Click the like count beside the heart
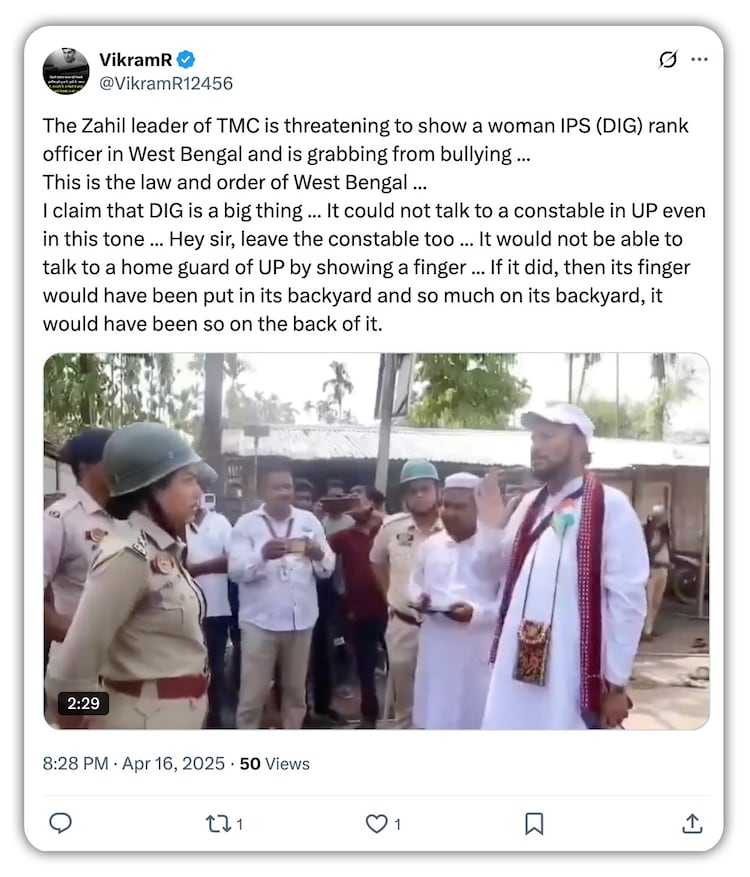The height and width of the screenshot is (877, 750). coord(397,825)
